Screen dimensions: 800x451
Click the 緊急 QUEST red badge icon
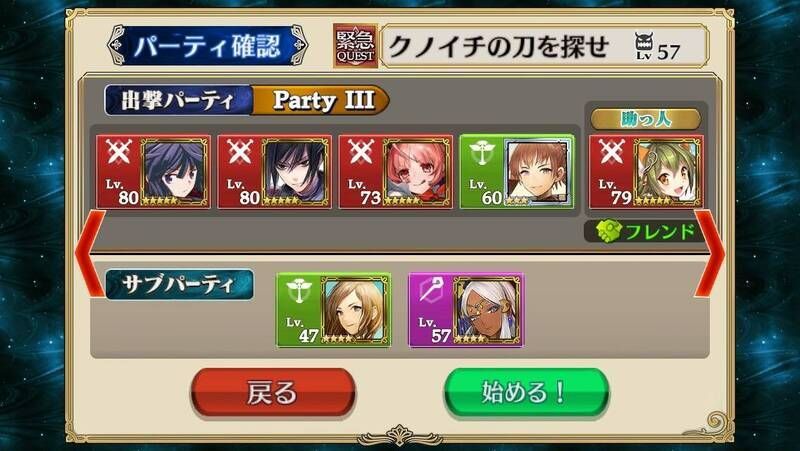pos(355,46)
